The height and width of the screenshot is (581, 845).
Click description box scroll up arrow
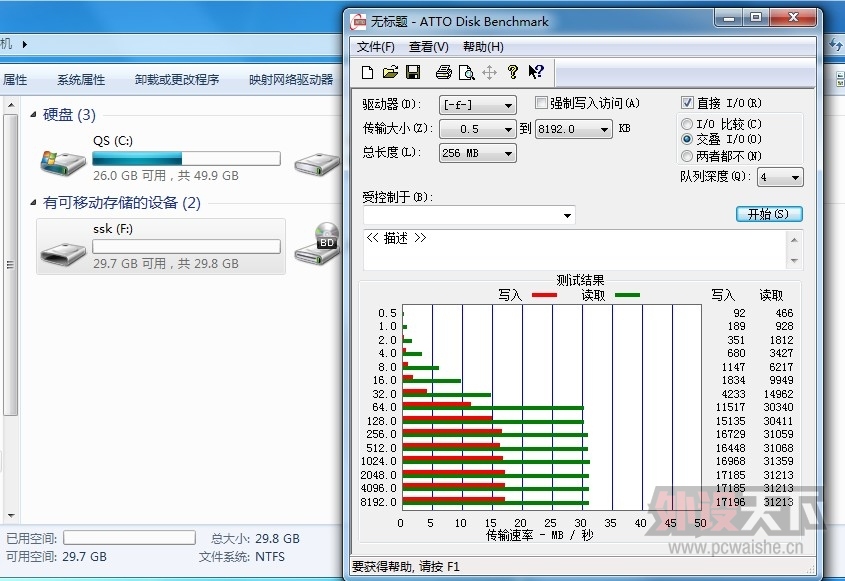tap(794, 240)
